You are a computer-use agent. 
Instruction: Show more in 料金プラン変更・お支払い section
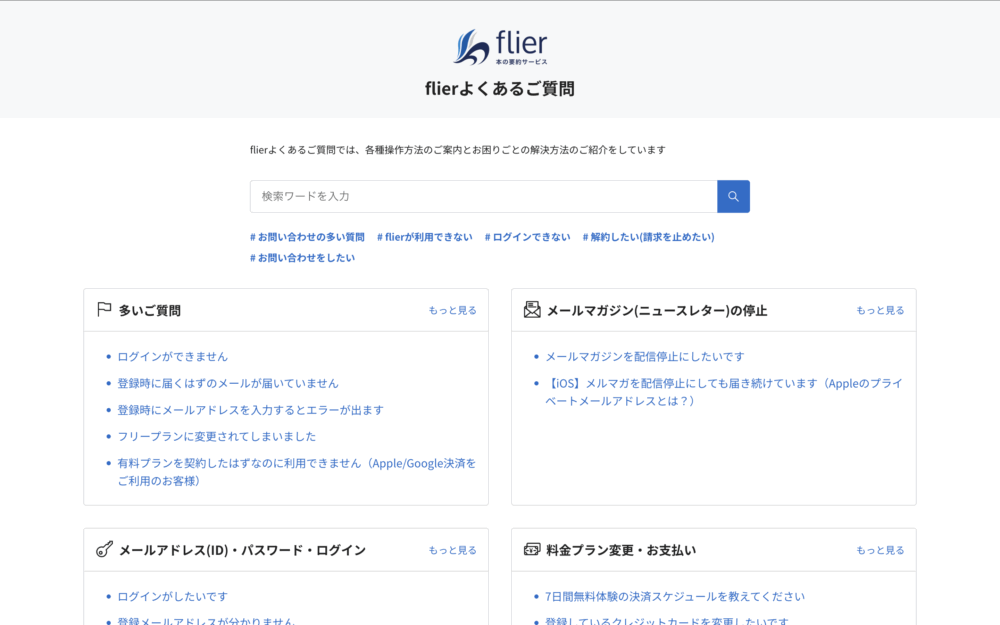[x=880, y=551]
